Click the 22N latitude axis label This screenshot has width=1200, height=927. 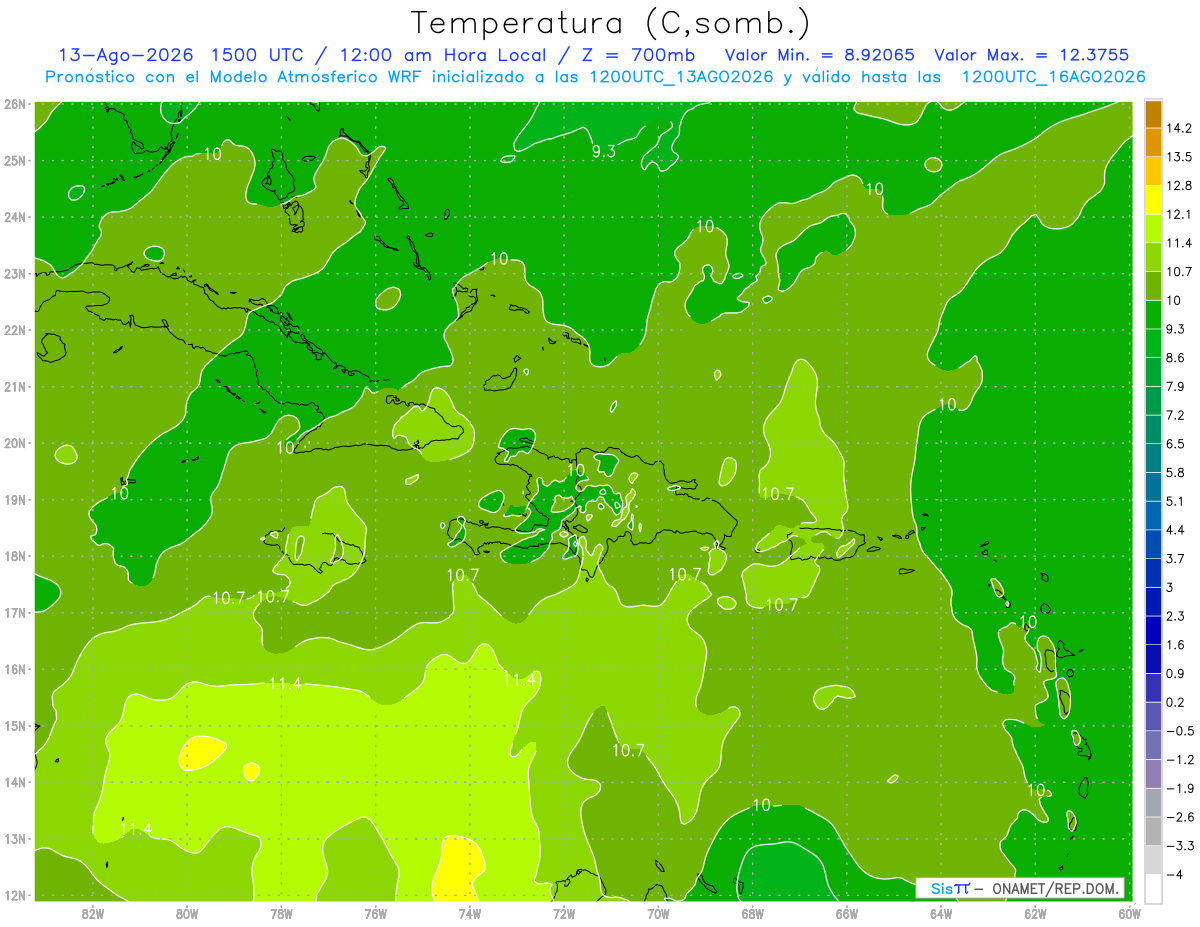14,330
